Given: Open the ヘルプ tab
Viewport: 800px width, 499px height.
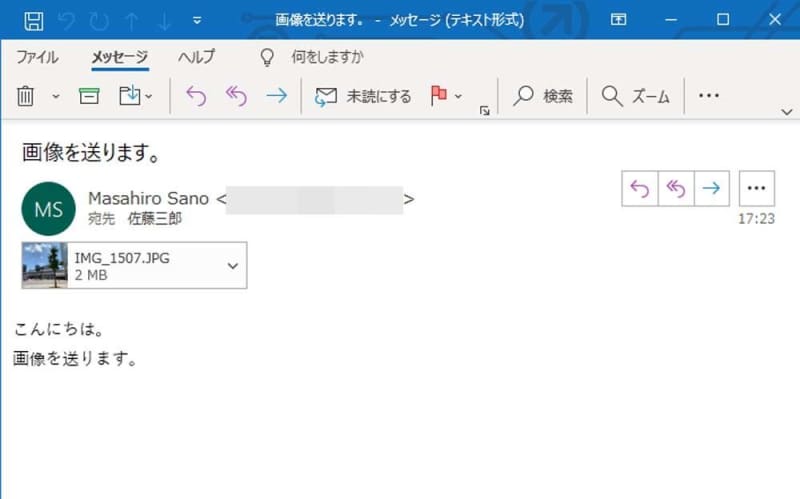Looking at the screenshot, I should (196, 57).
